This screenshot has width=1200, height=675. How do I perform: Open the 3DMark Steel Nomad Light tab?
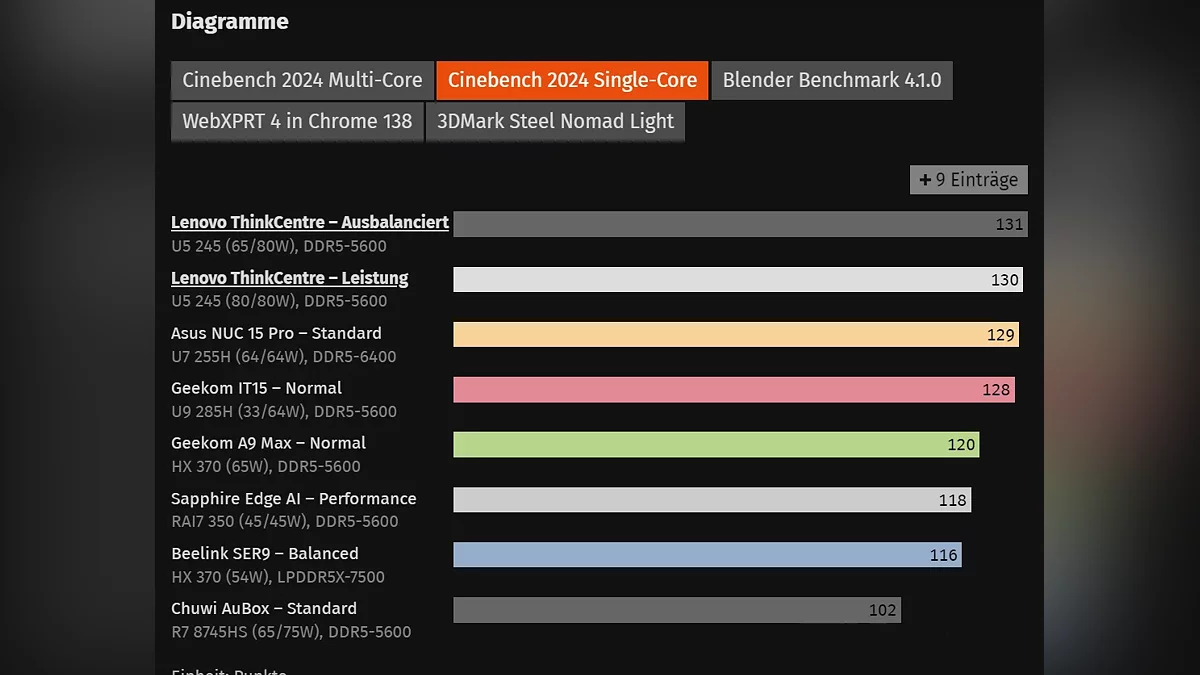[x=555, y=122]
